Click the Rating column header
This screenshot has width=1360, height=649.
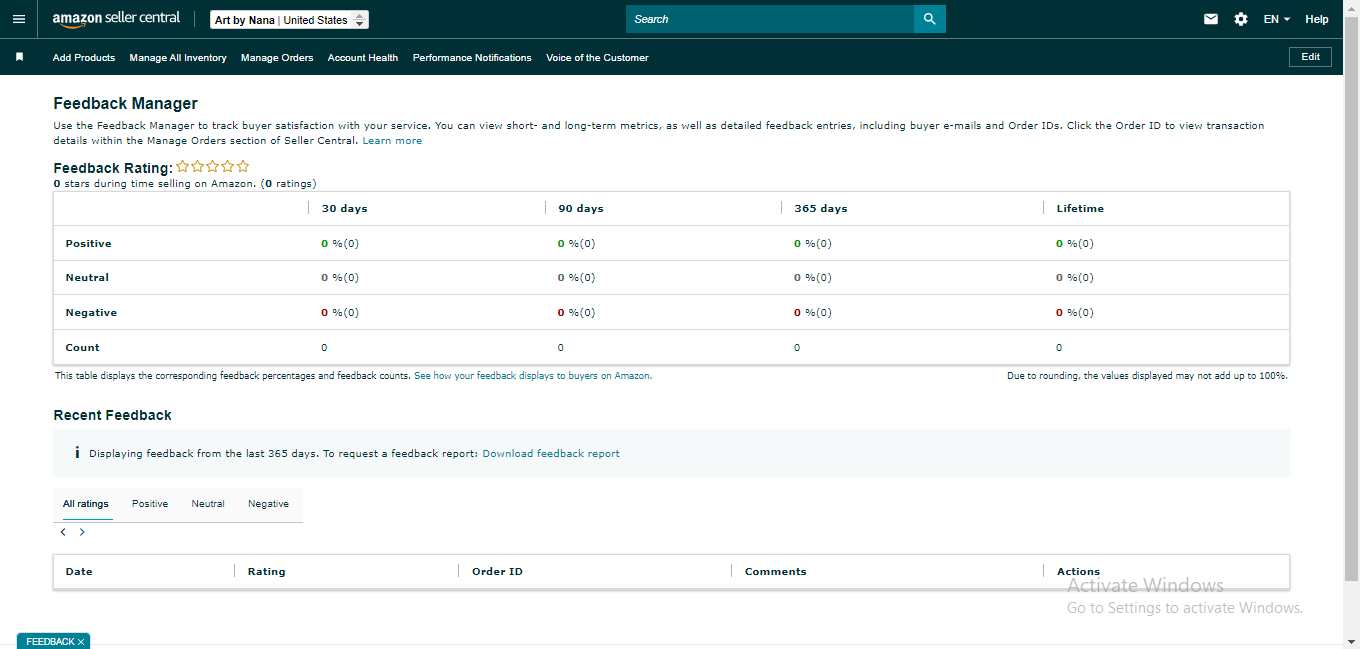267,572
